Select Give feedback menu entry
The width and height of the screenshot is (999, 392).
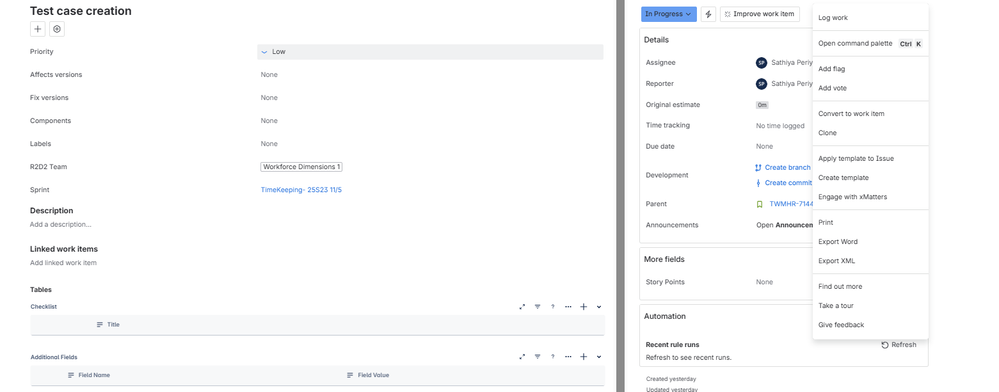pos(870,324)
